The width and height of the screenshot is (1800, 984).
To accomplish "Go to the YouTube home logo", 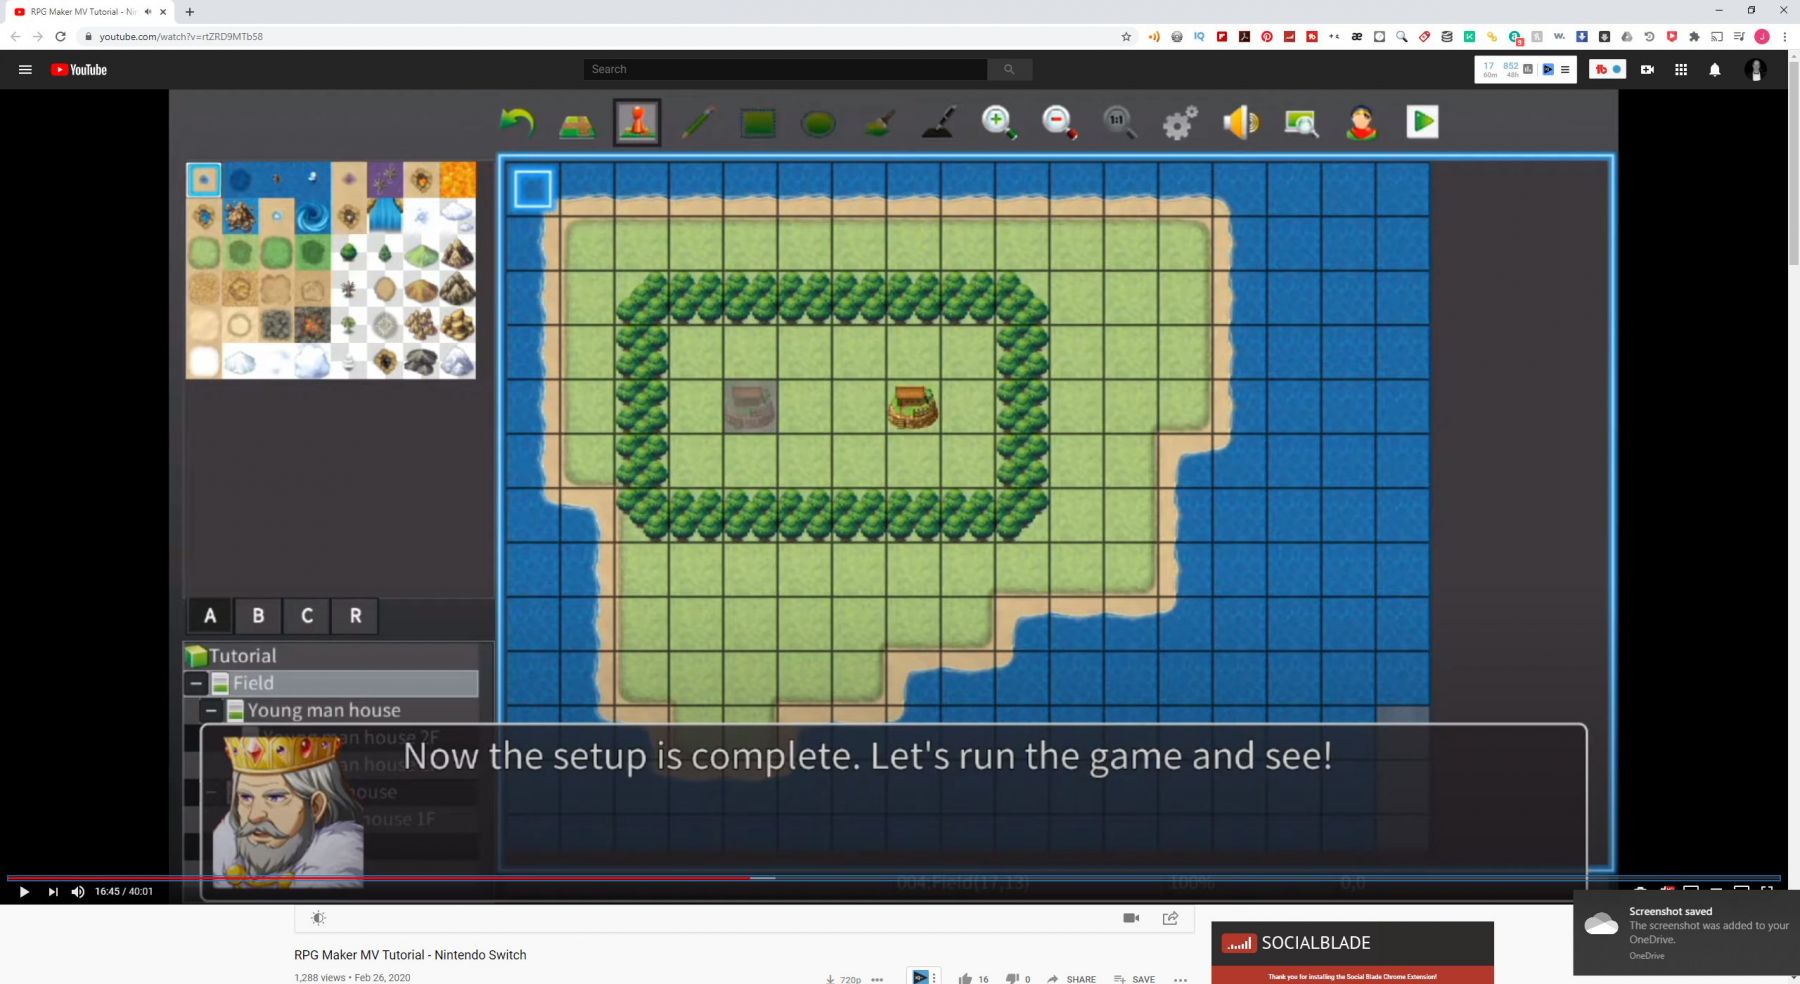I will pos(79,70).
